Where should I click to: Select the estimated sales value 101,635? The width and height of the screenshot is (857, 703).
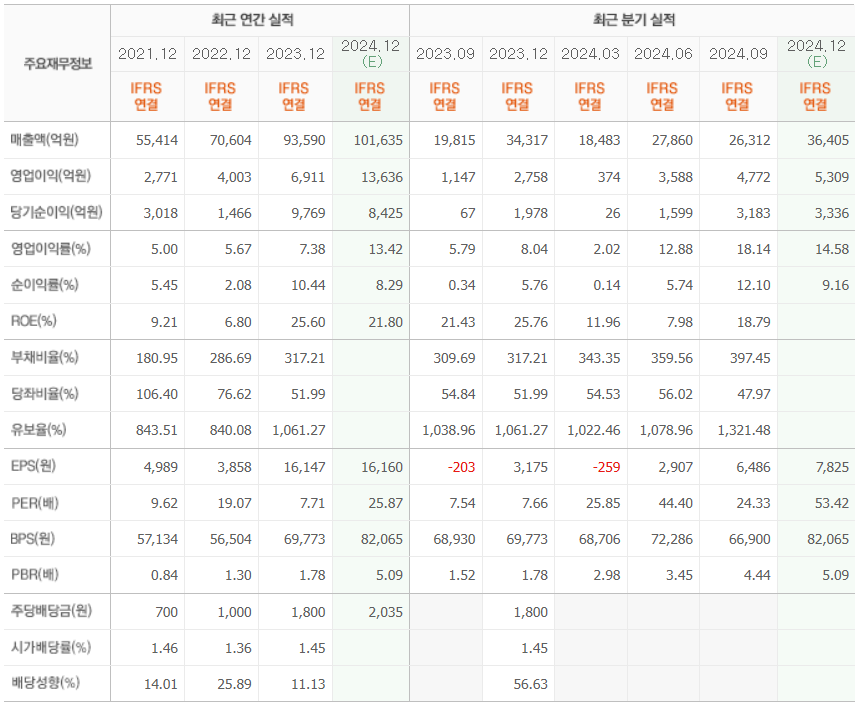pyautogui.click(x=378, y=140)
